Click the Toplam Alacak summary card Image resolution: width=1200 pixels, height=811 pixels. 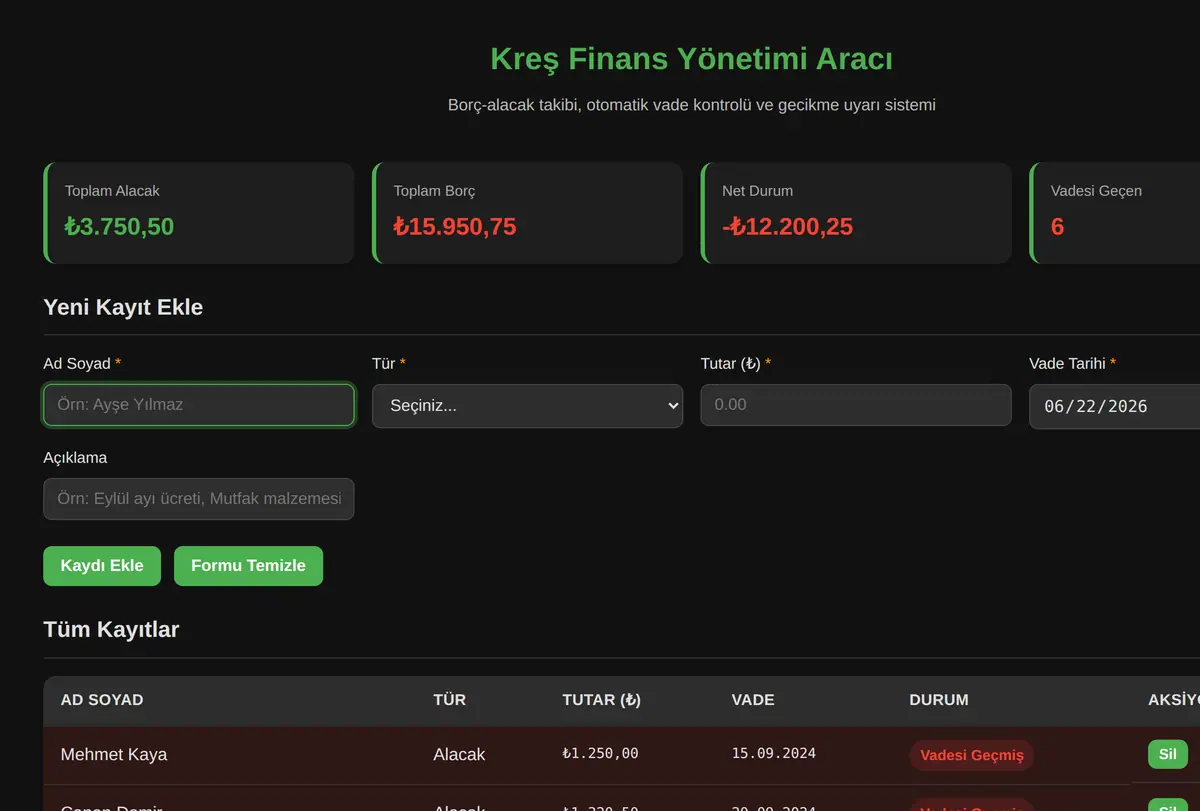199,213
